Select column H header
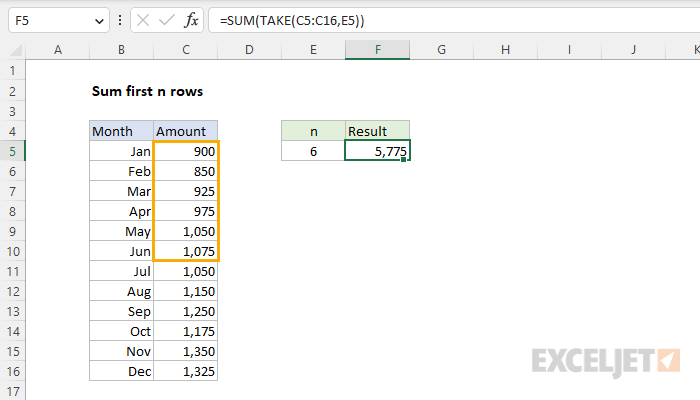Image resolution: width=700 pixels, height=400 pixels. pyautogui.click(x=505, y=50)
